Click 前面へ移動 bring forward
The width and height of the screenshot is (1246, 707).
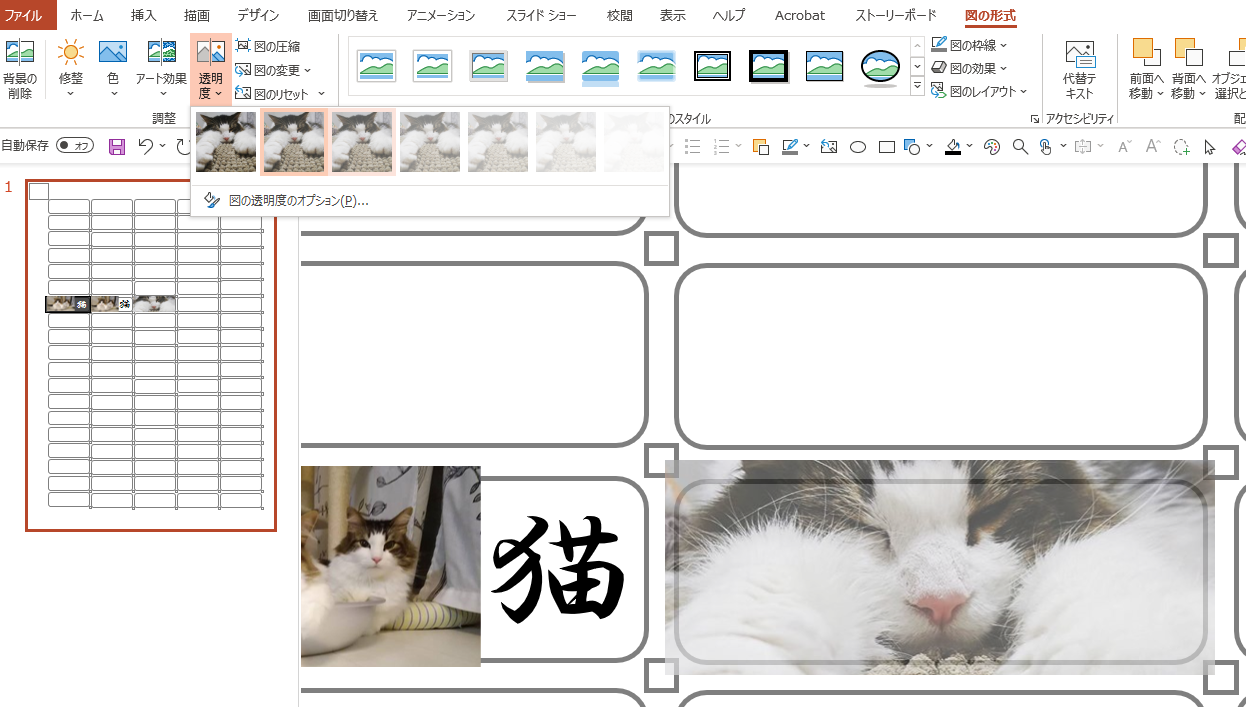(x=1146, y=70)
